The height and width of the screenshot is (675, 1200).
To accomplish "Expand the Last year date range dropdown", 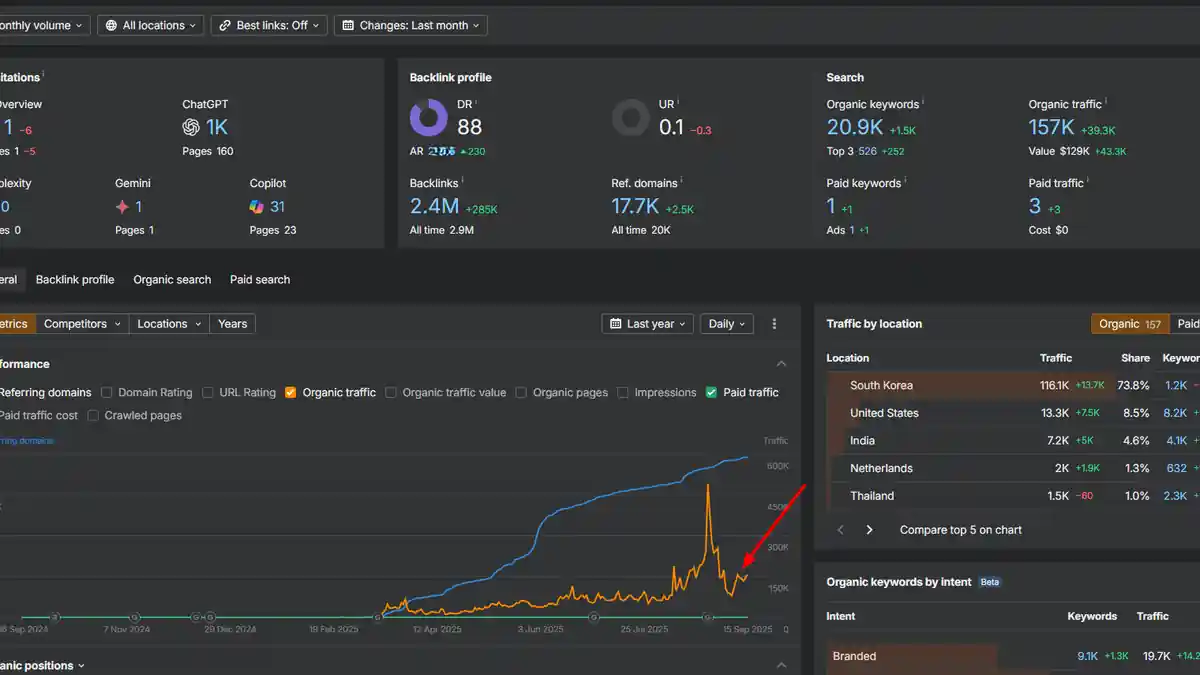I will [648, 324].
